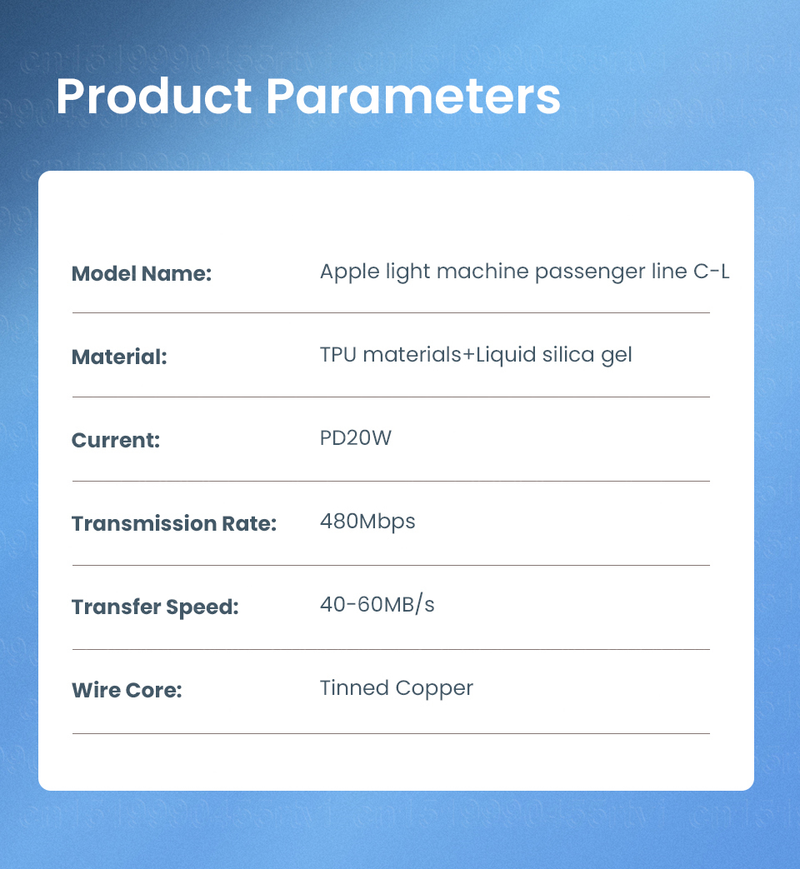The height and width of the screenshot is (869, 800).
Task: Click the divider line below Transfer Speed row
Action: click(391, 649)
